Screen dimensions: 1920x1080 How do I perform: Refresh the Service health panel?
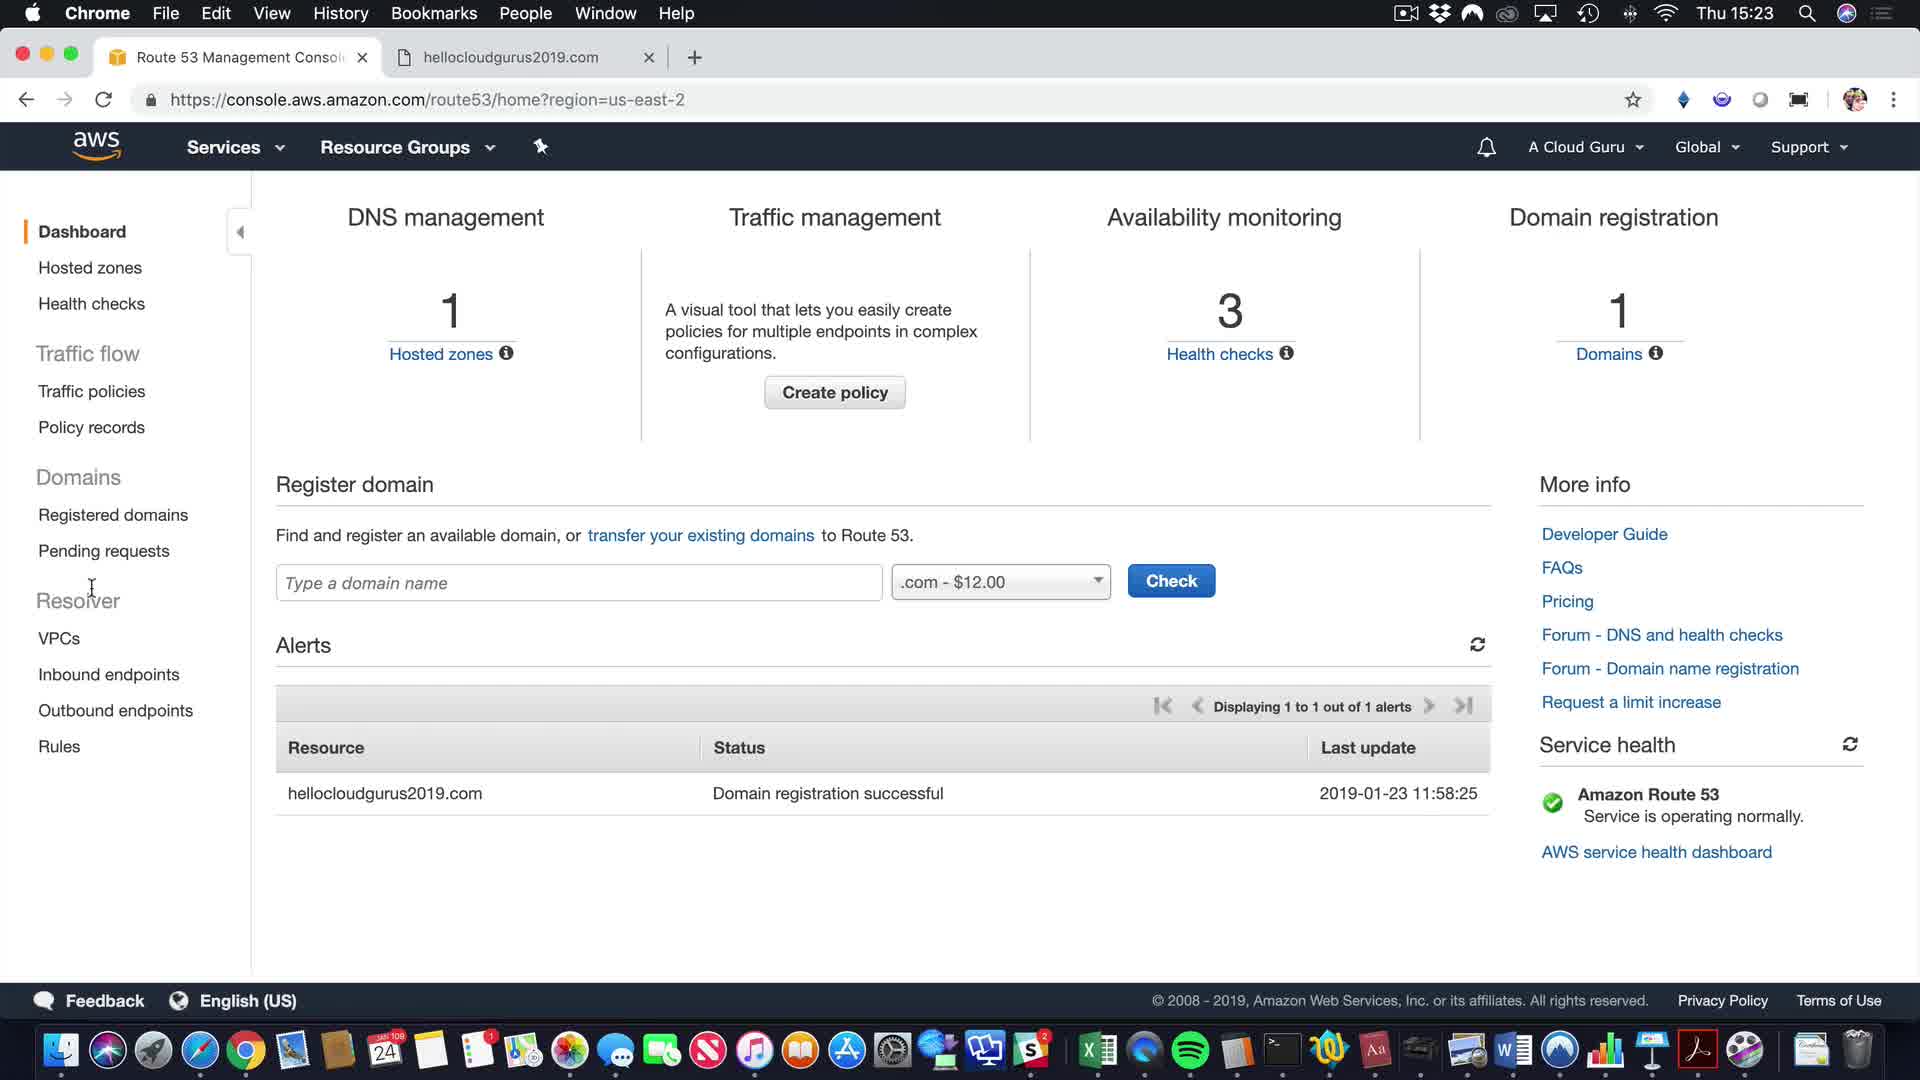pyautogui.click(x=1850, y=744)
